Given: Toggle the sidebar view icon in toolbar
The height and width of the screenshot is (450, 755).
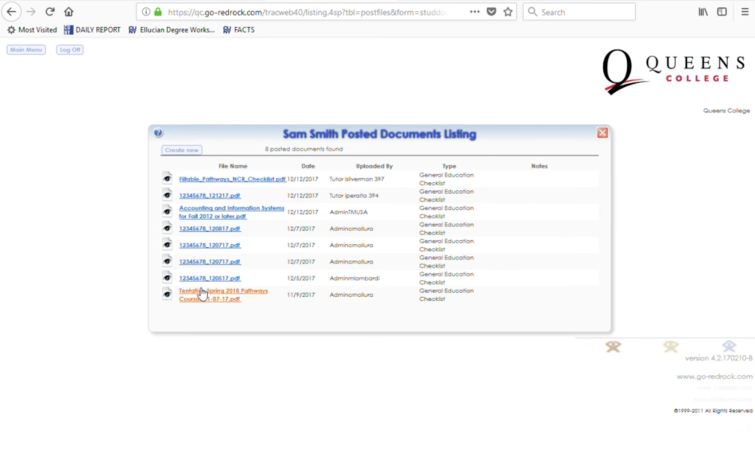Looking at the screenshot, I should pos(722,12).
